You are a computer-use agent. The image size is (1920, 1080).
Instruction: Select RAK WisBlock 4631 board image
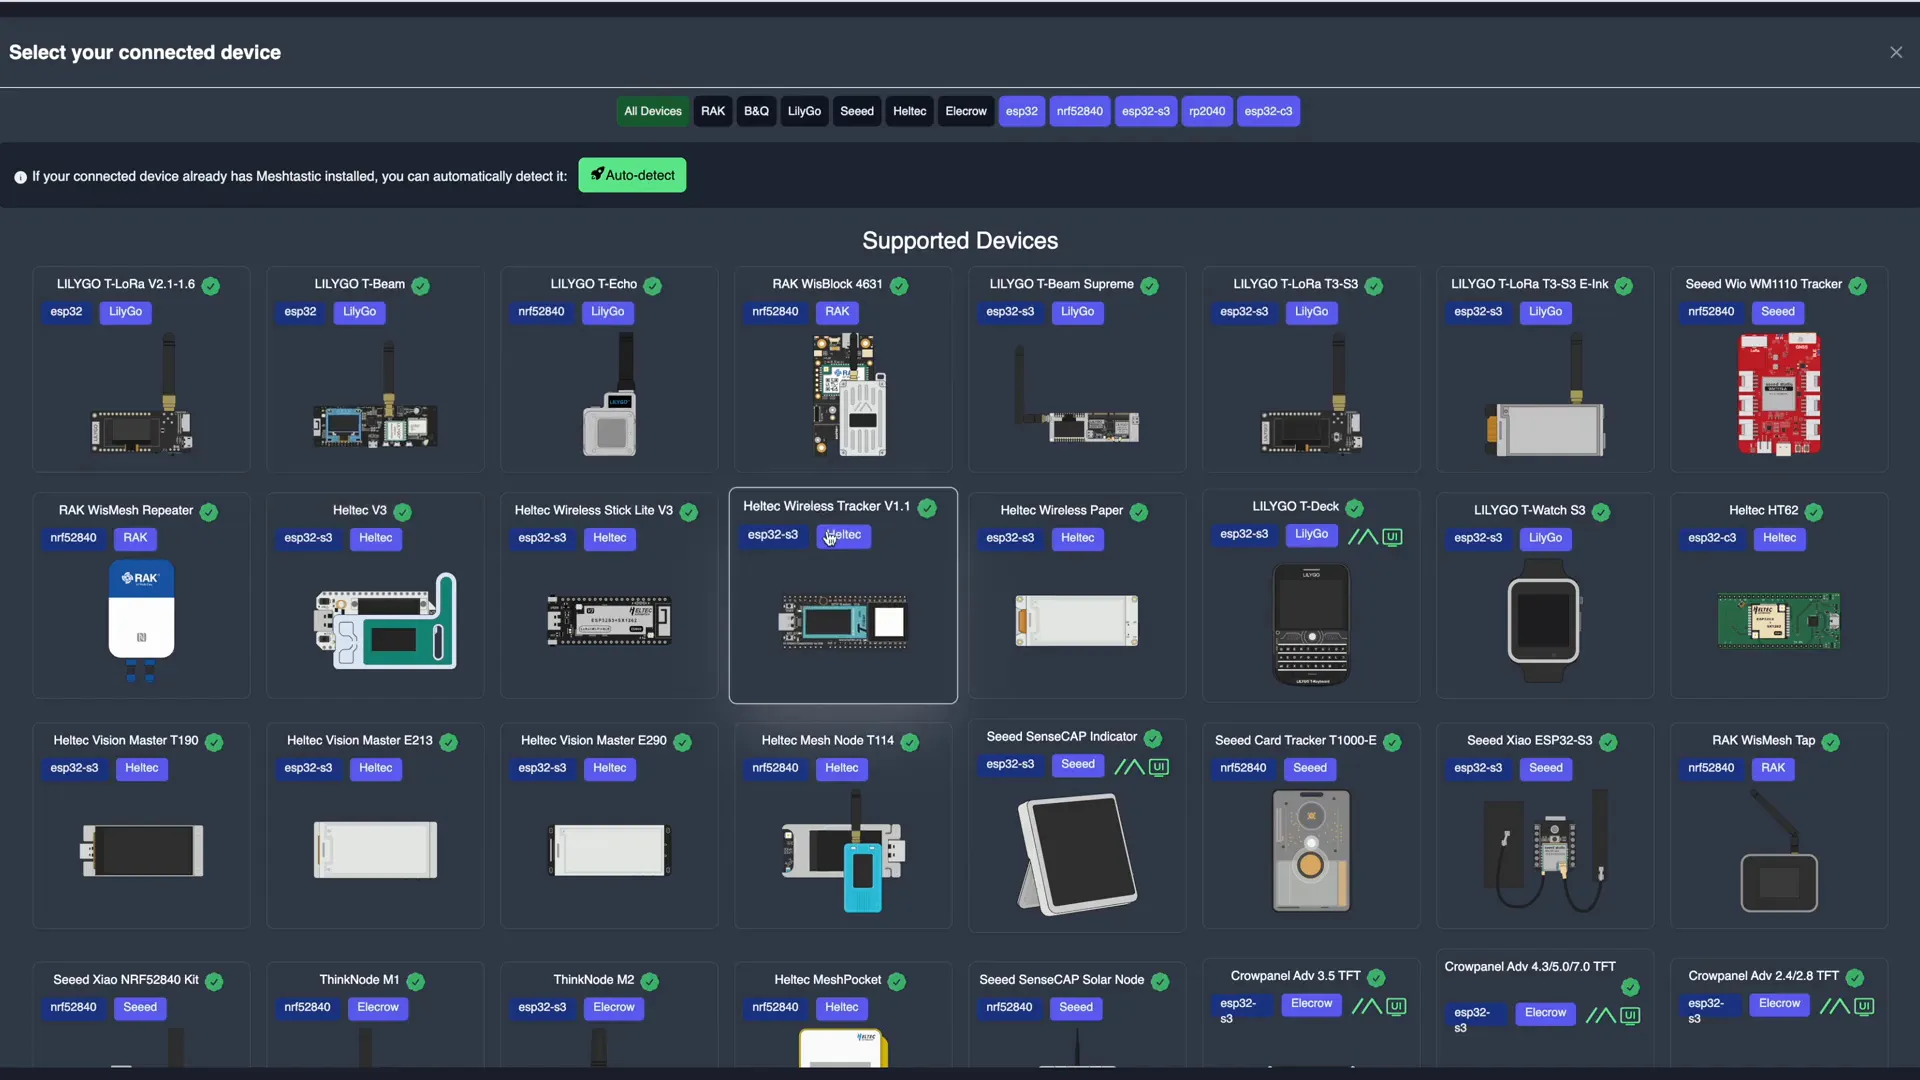(849, 394)
